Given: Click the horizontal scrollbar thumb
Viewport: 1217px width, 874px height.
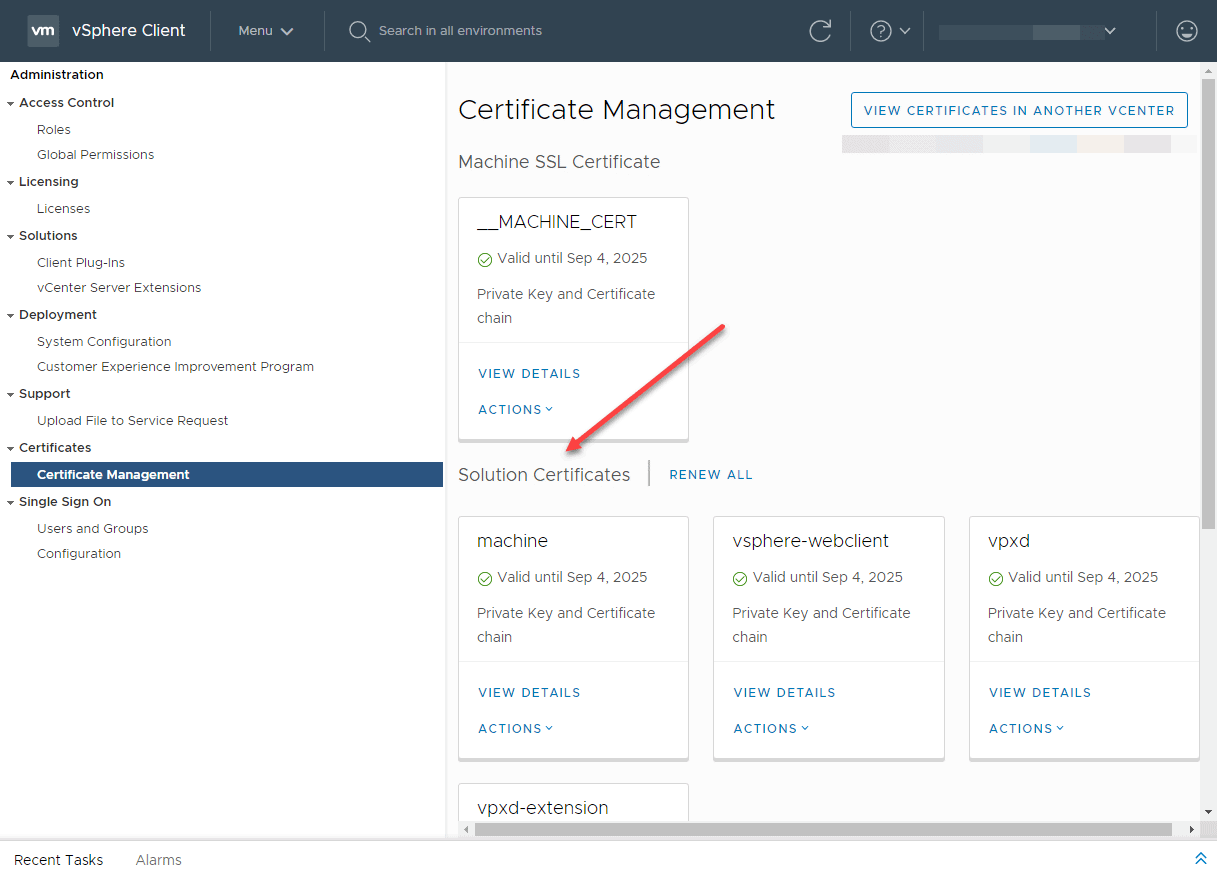Looking at the screenshot, I should 823,829.
